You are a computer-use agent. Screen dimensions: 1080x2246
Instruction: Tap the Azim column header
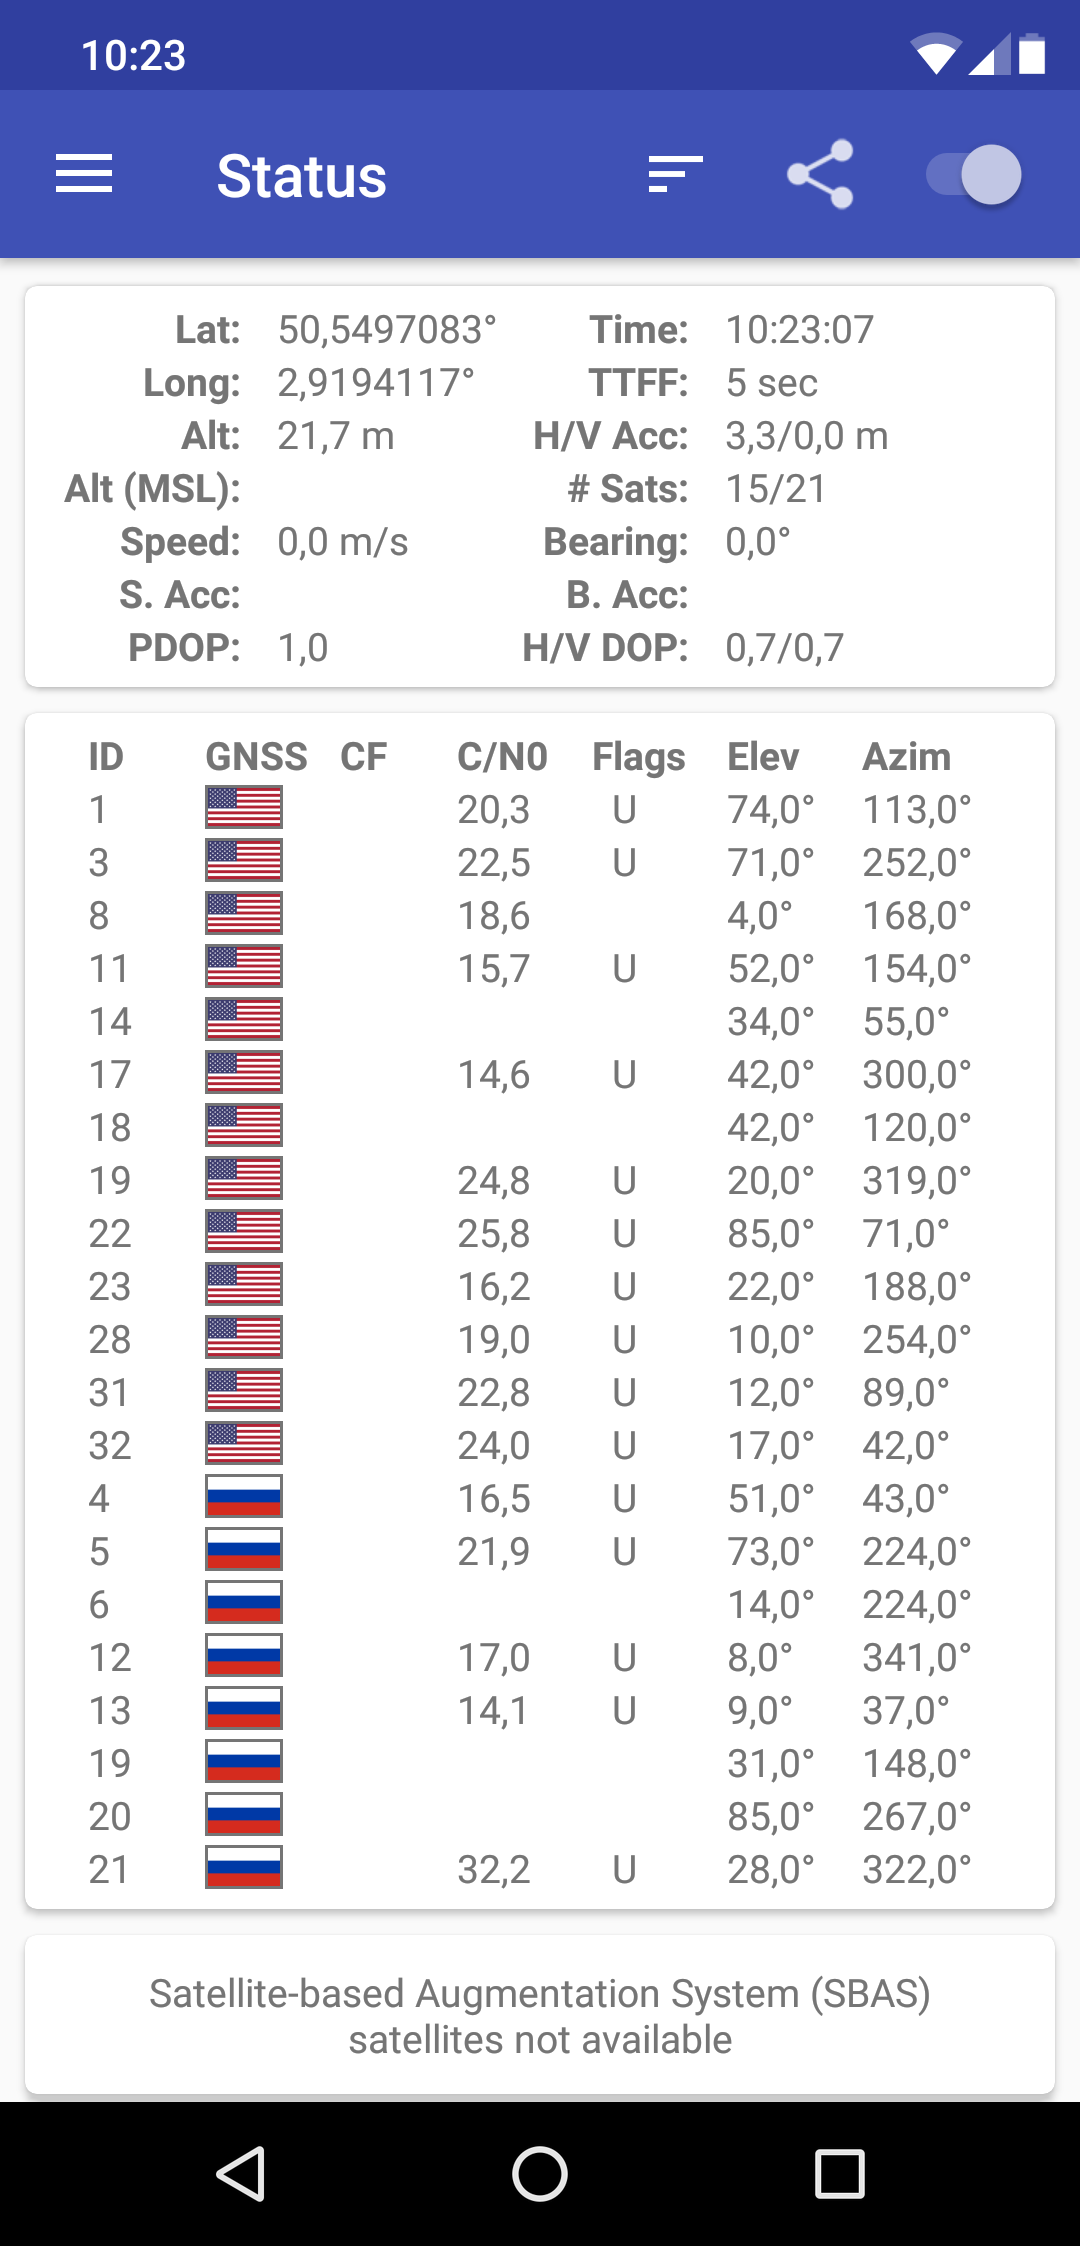click(906, 757)
